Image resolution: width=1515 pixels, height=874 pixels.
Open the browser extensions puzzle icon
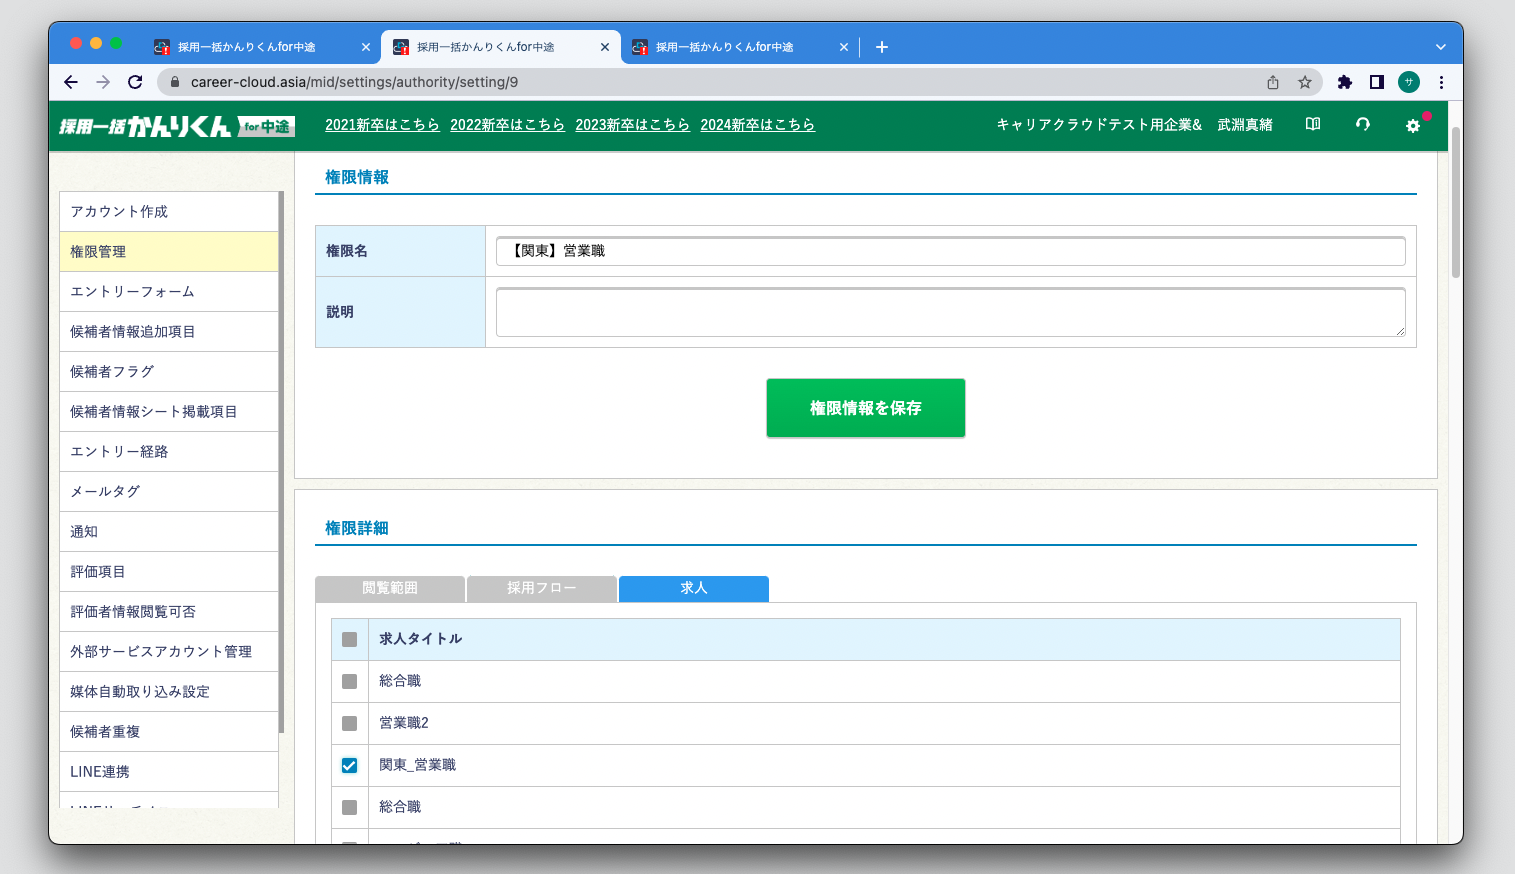(x=1344, y=82)
